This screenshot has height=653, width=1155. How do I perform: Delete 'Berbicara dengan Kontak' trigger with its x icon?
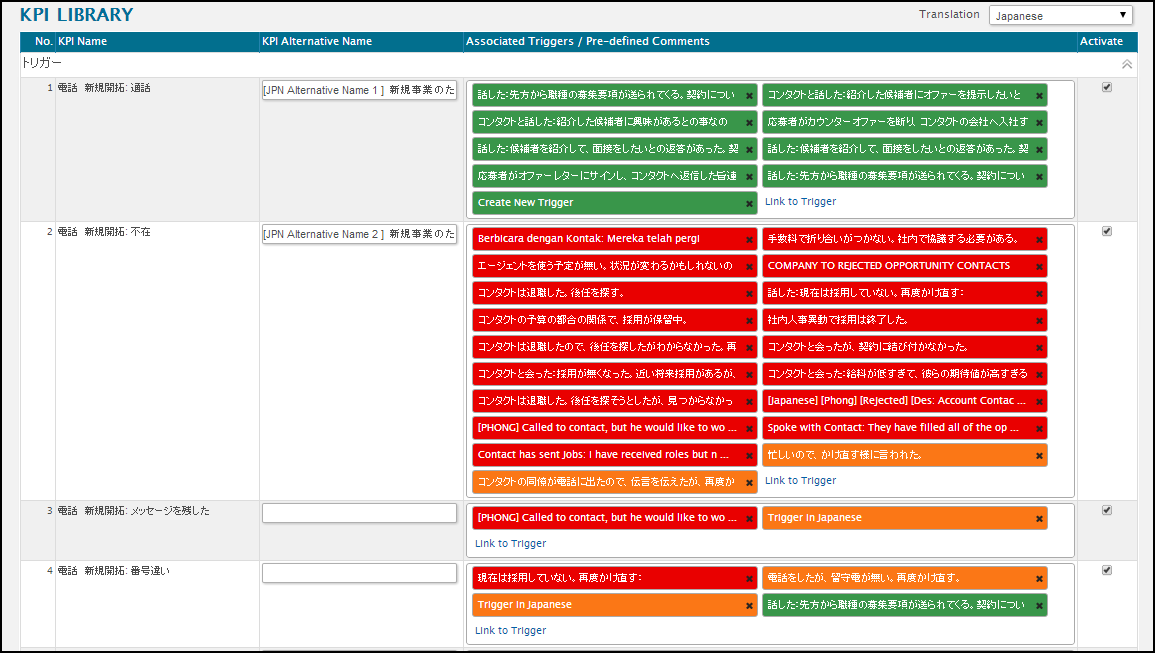pos(749,240)
